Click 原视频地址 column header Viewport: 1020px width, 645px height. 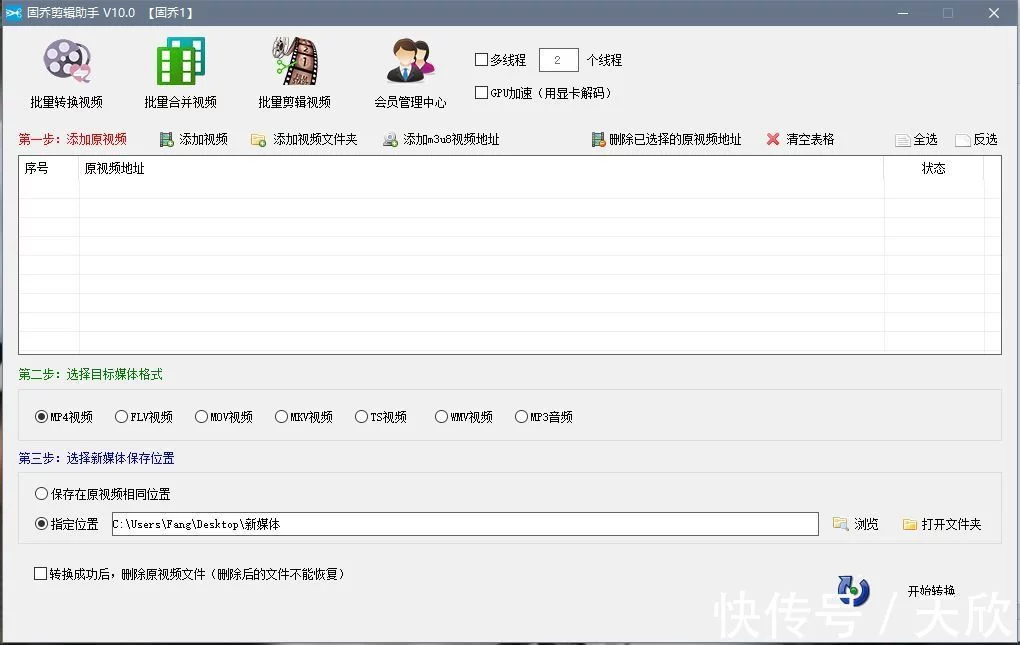[481, 168]
